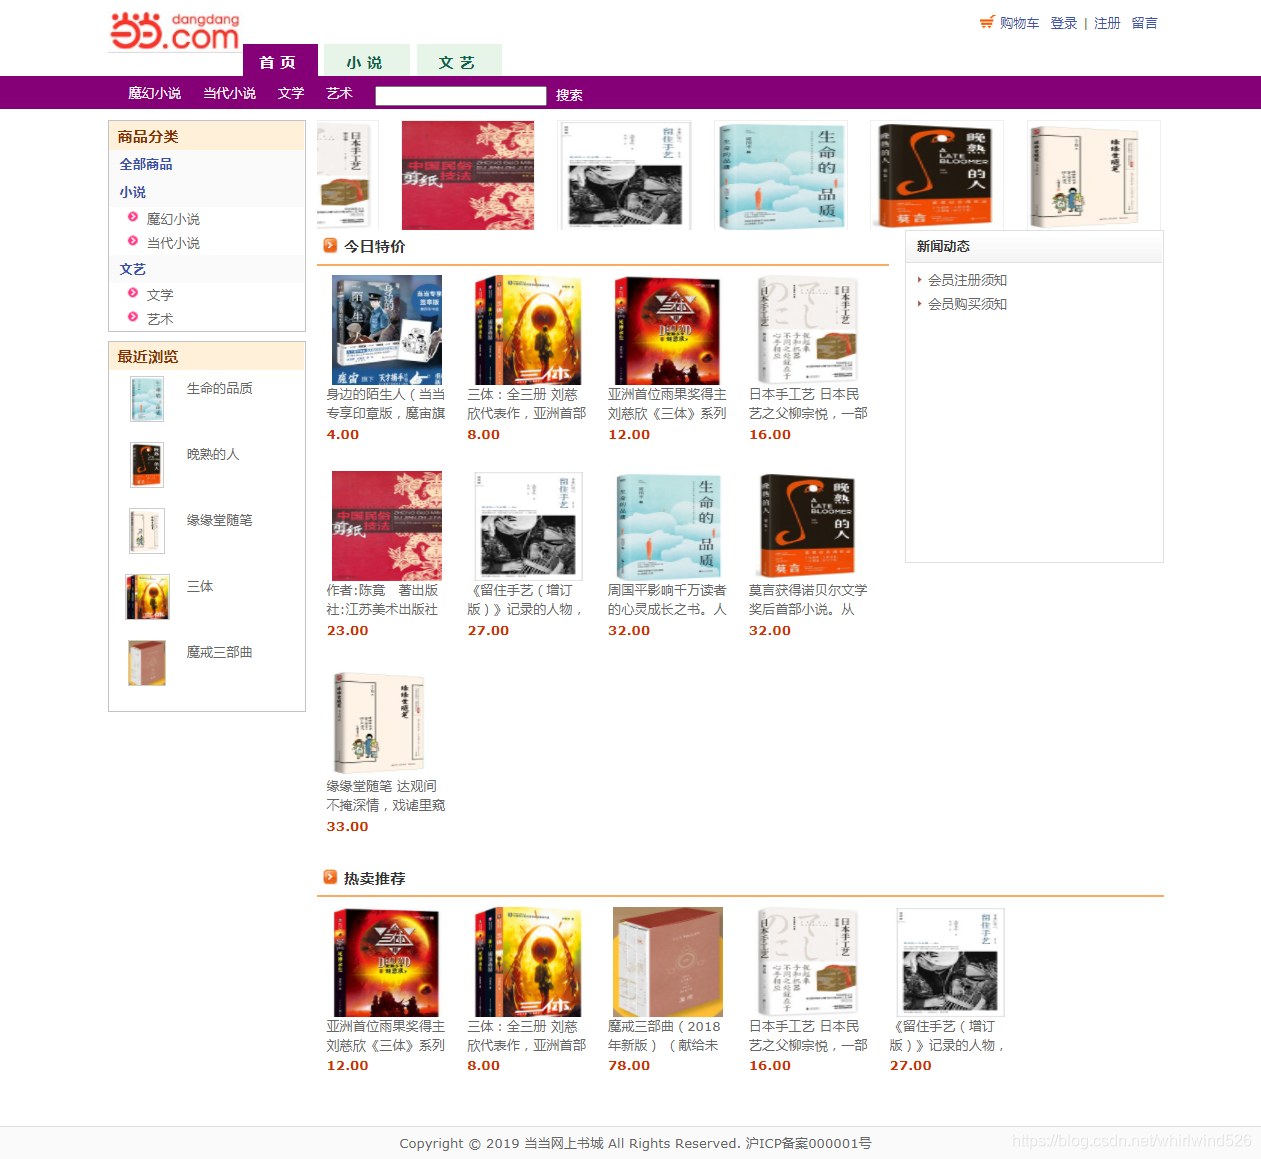The width and height of the screenshot is (1261, 1159).
Task: Click the orange arrow icon beside 今日特价
Action: coord(330,245)
